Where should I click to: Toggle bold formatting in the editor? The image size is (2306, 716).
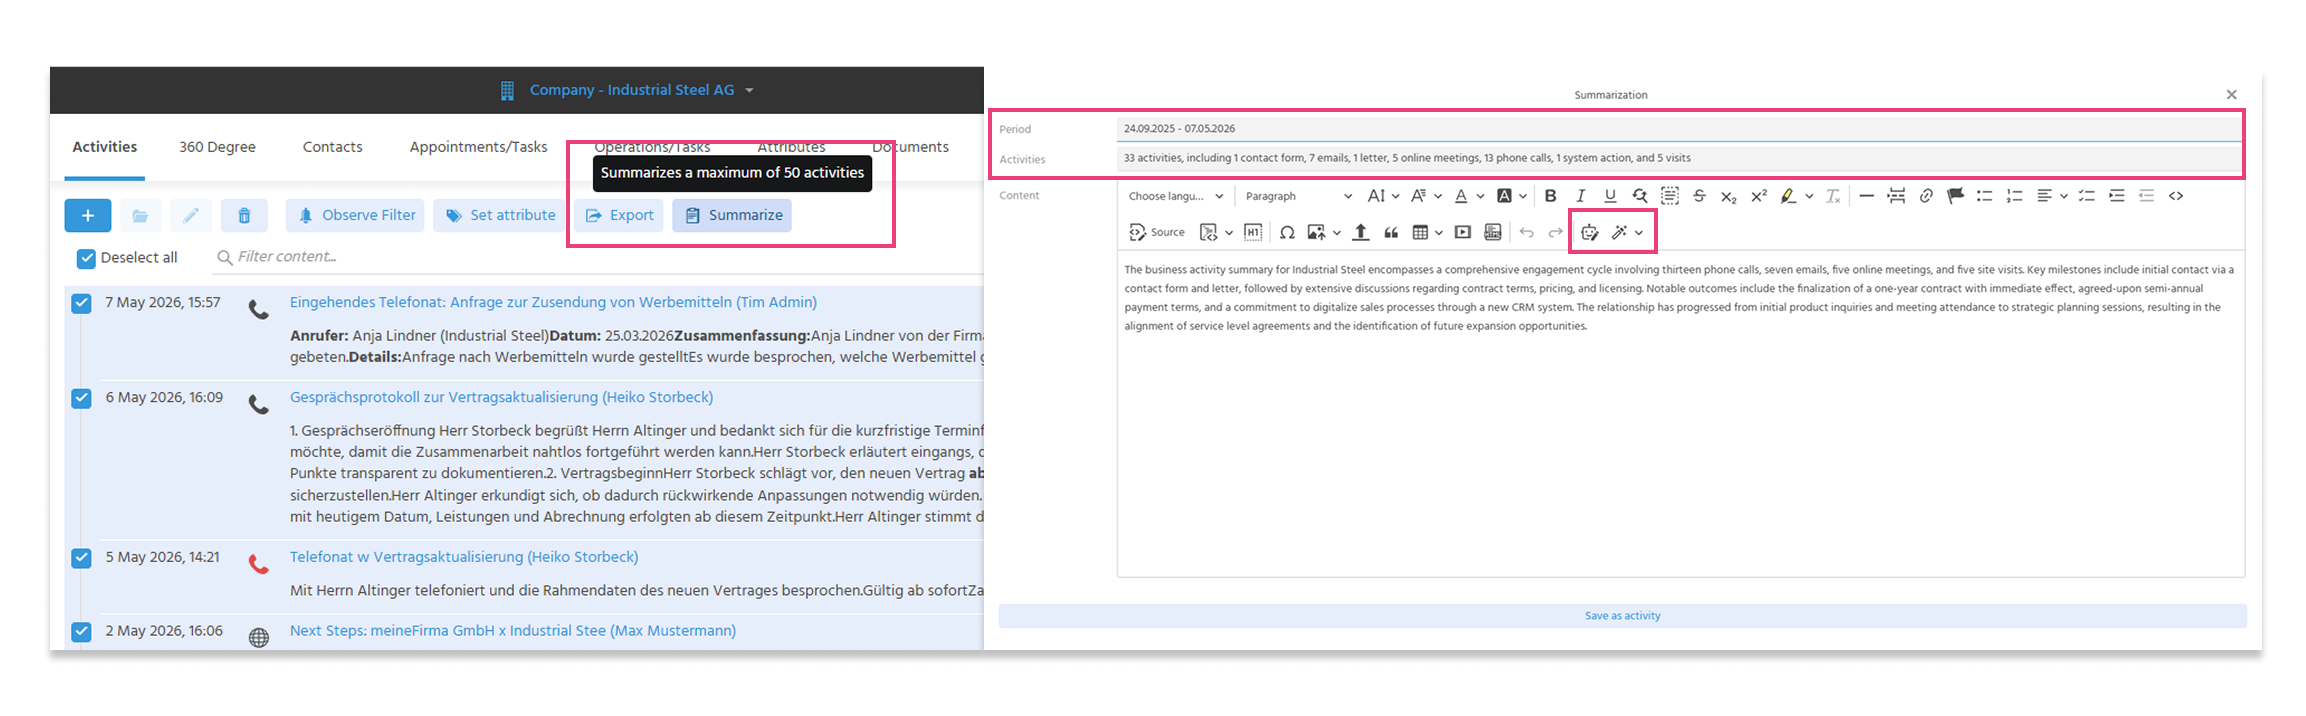point(1550,196)
